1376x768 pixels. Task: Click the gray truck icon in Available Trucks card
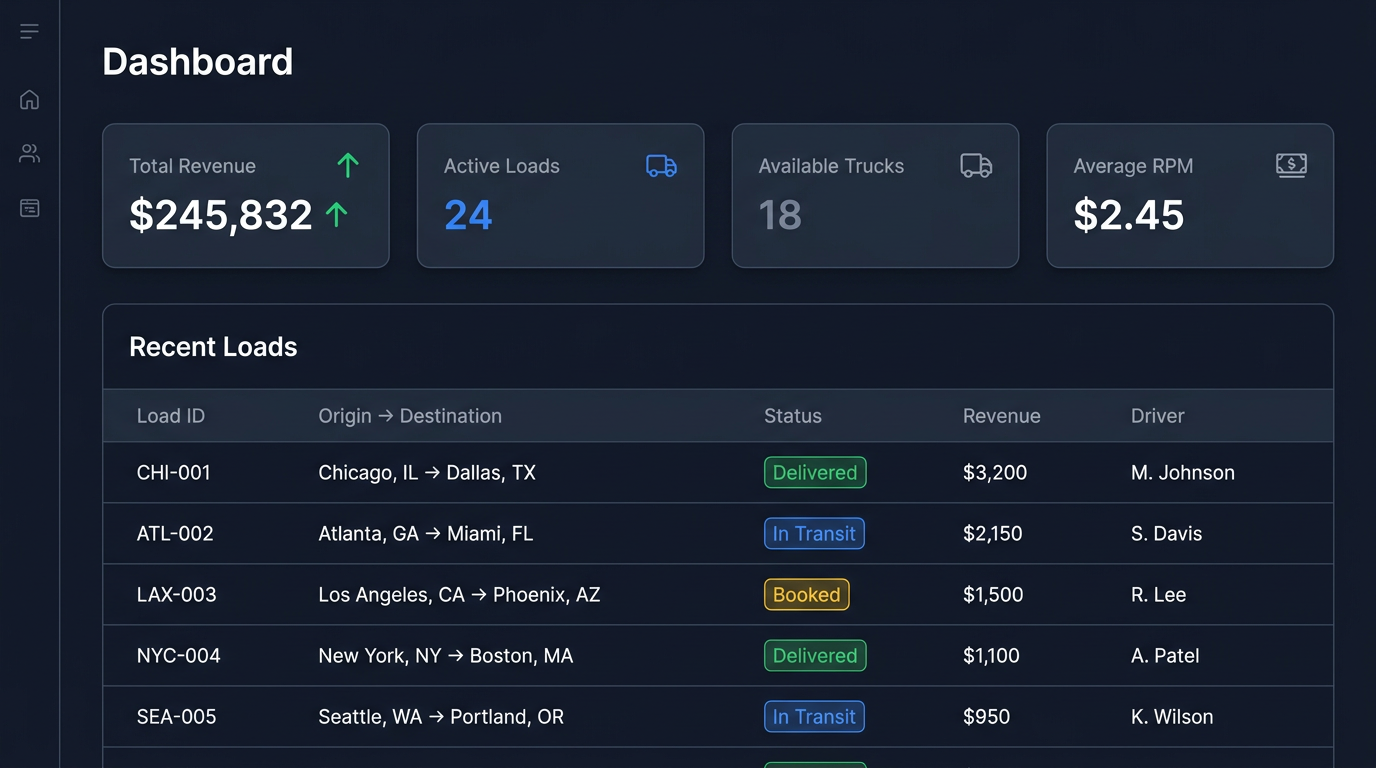[x=976, y=166]
